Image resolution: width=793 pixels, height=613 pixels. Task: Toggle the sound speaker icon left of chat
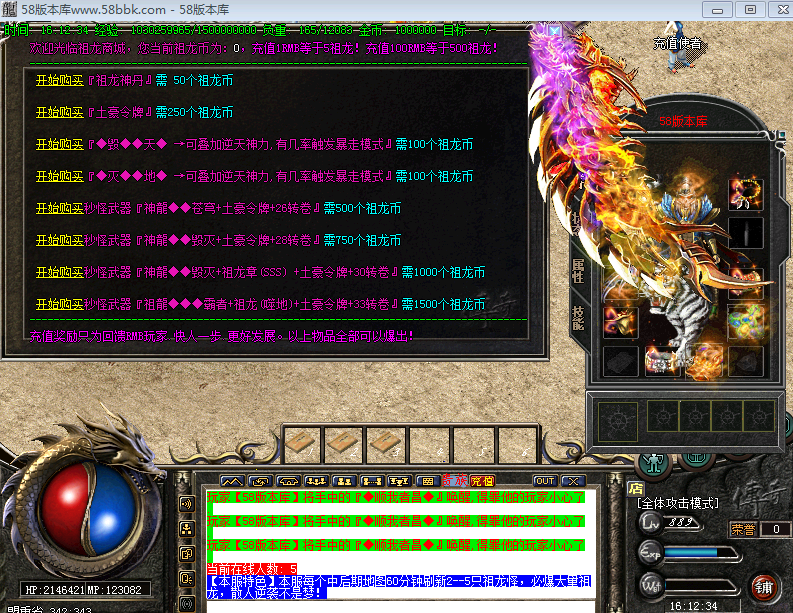187,503
